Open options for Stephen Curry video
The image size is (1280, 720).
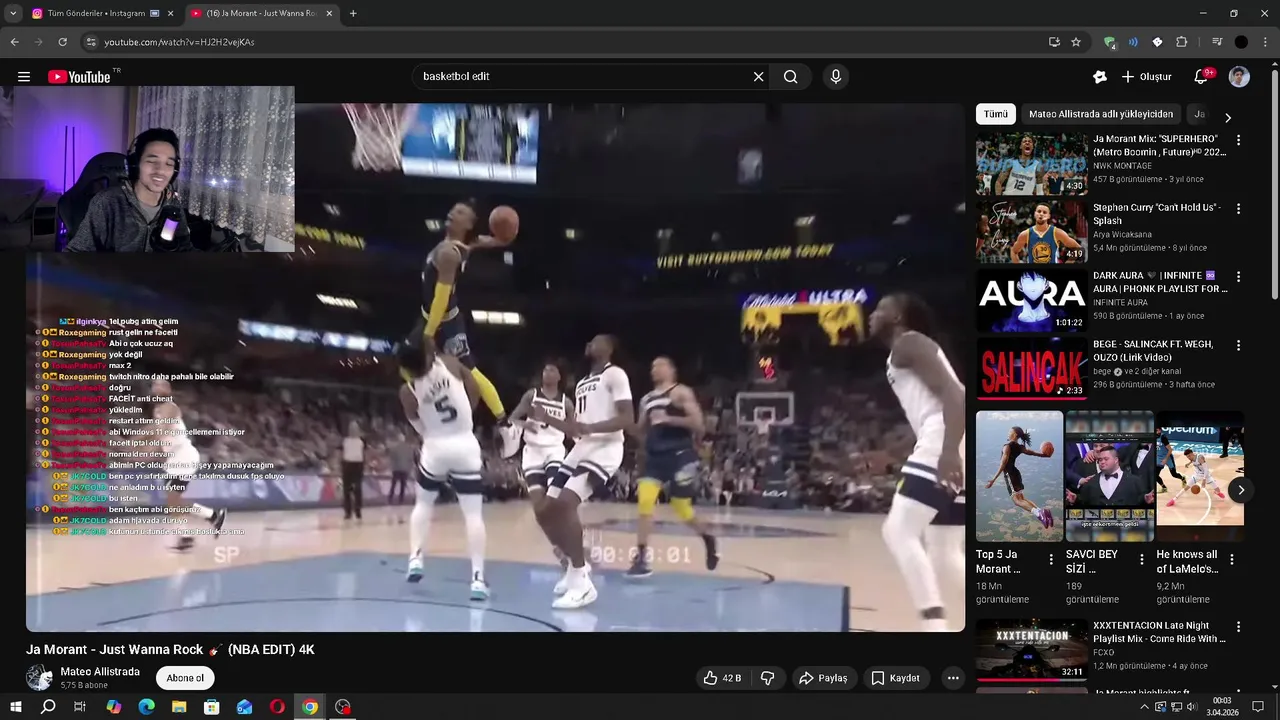[1238, 209]
